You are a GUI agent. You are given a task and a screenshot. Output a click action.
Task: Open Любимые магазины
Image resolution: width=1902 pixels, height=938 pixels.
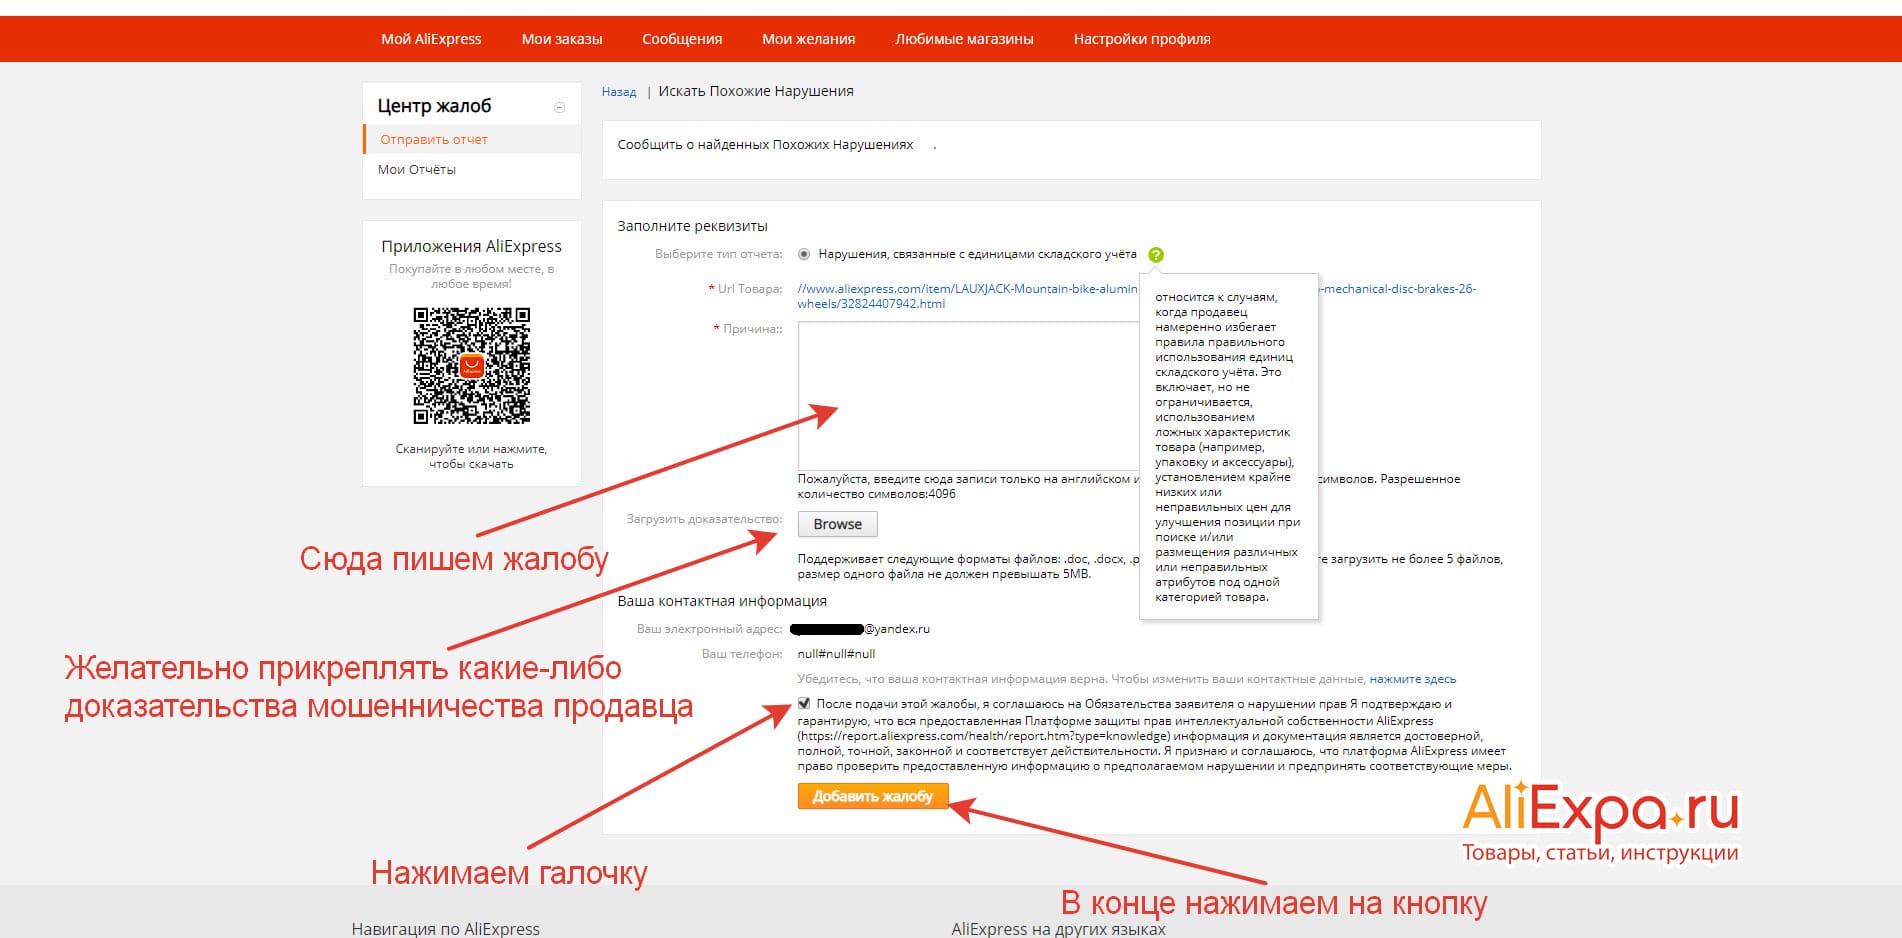[964, 39]
